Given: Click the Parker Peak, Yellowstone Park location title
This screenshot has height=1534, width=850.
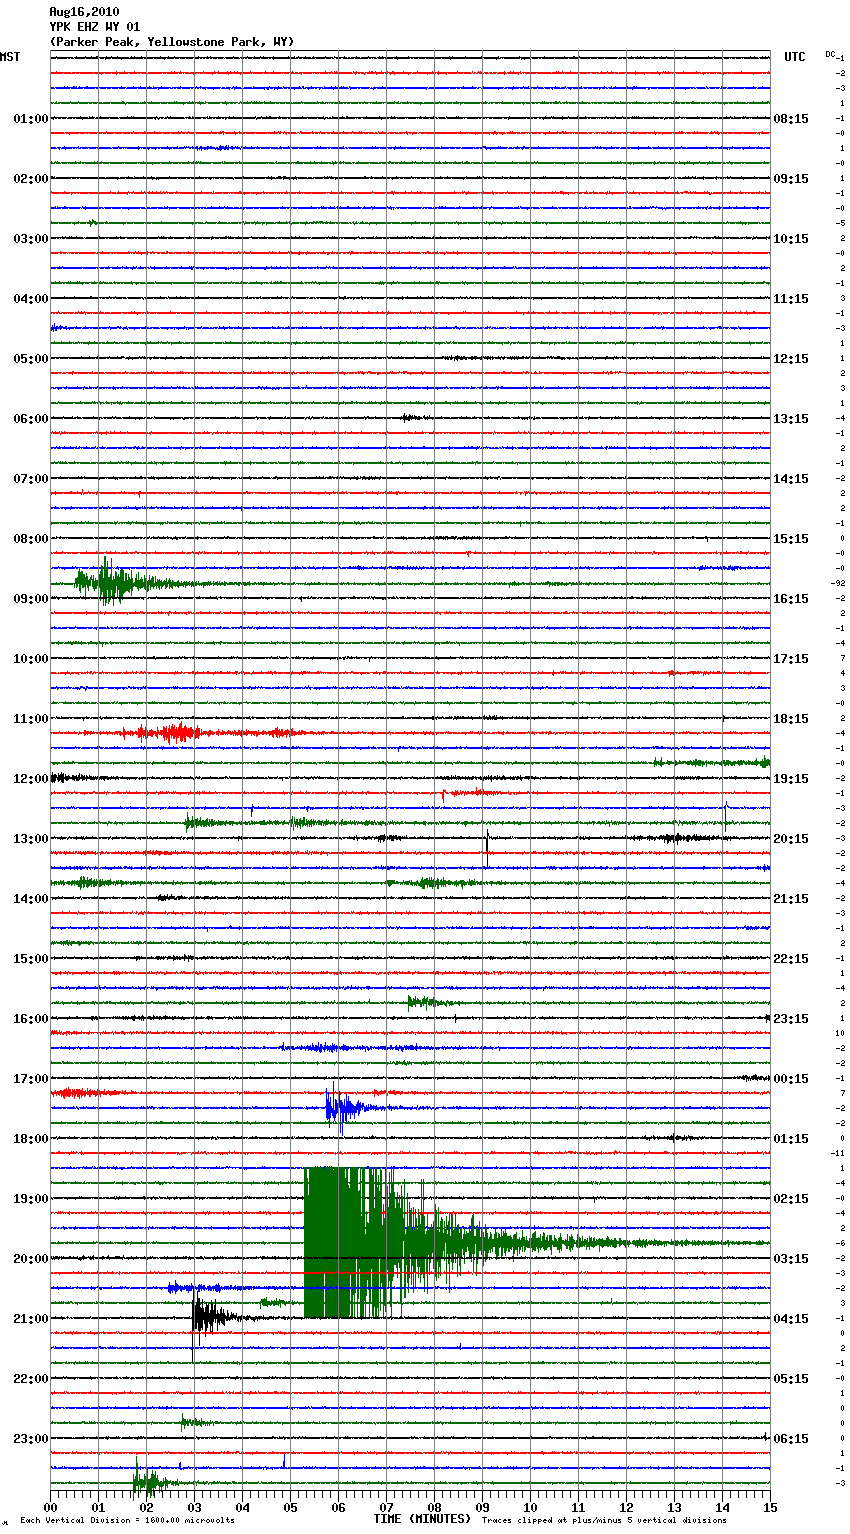Looking at the screenshot, I should 172,42.
